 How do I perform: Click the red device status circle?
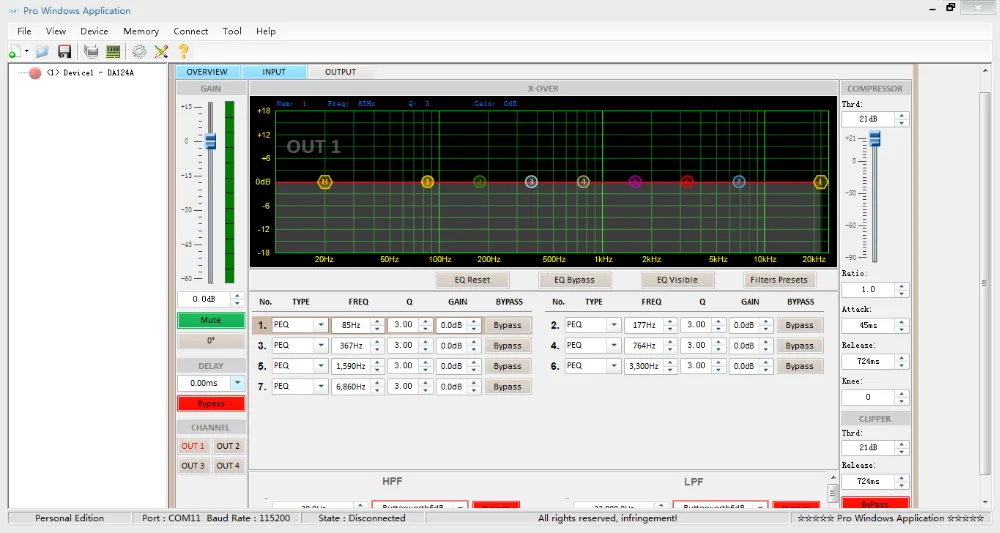click(x=35, y=73)
